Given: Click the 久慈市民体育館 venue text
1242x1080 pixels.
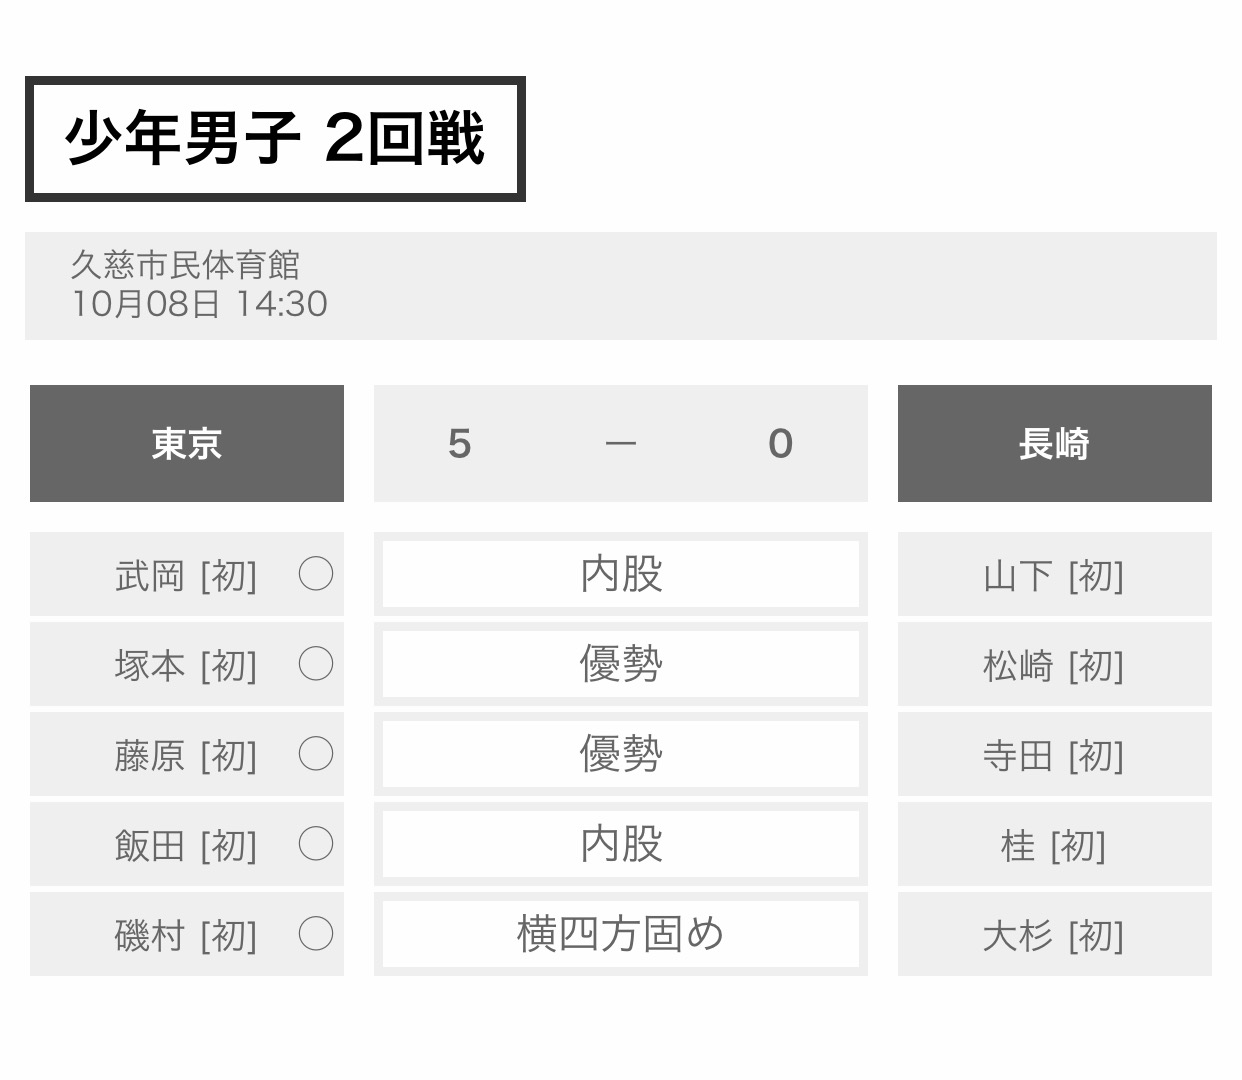Looking at the screenshot, I should click(x=185, y=265).
